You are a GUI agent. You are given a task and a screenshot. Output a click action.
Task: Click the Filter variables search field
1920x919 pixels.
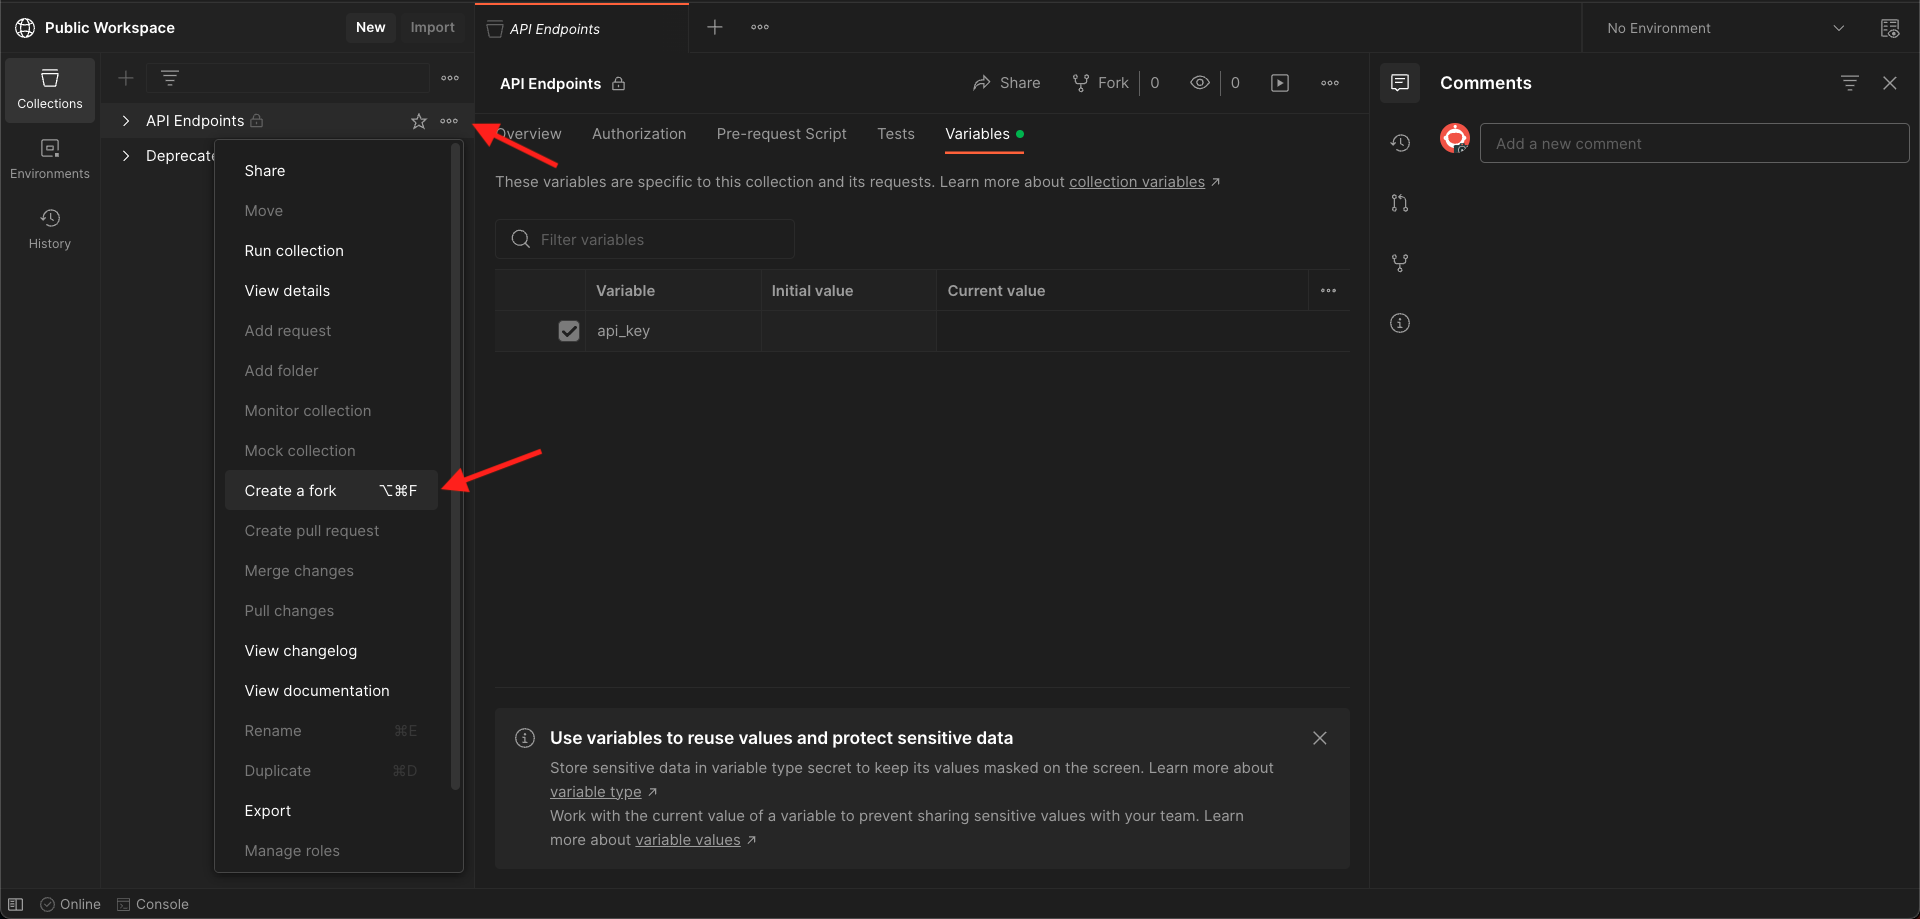[x=645, y=239]
